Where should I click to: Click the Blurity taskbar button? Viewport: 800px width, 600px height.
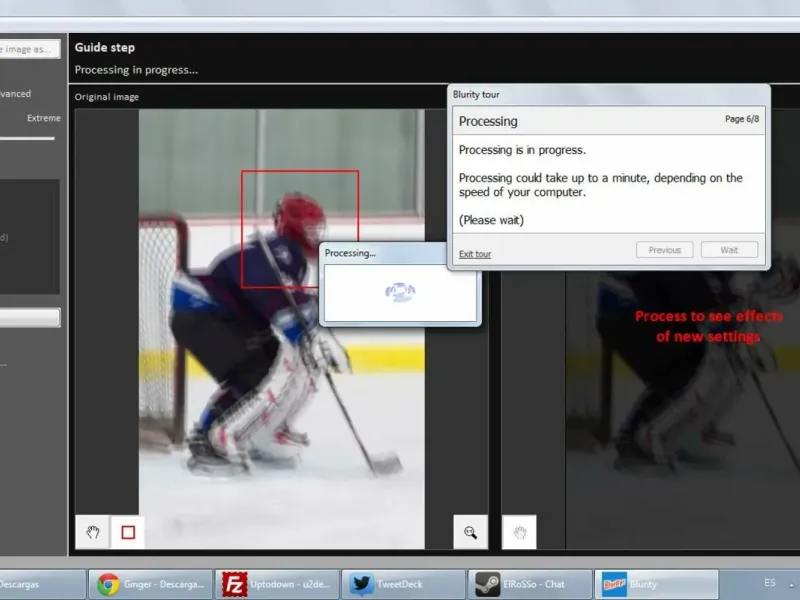pos(657,584)
